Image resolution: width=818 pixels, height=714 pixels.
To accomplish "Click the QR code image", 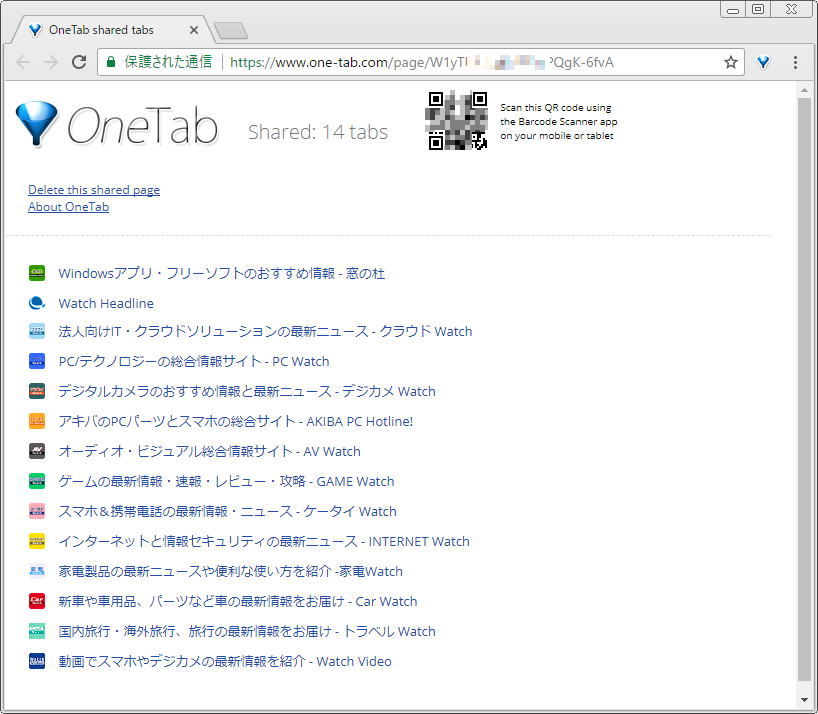I will coord(457,120).
